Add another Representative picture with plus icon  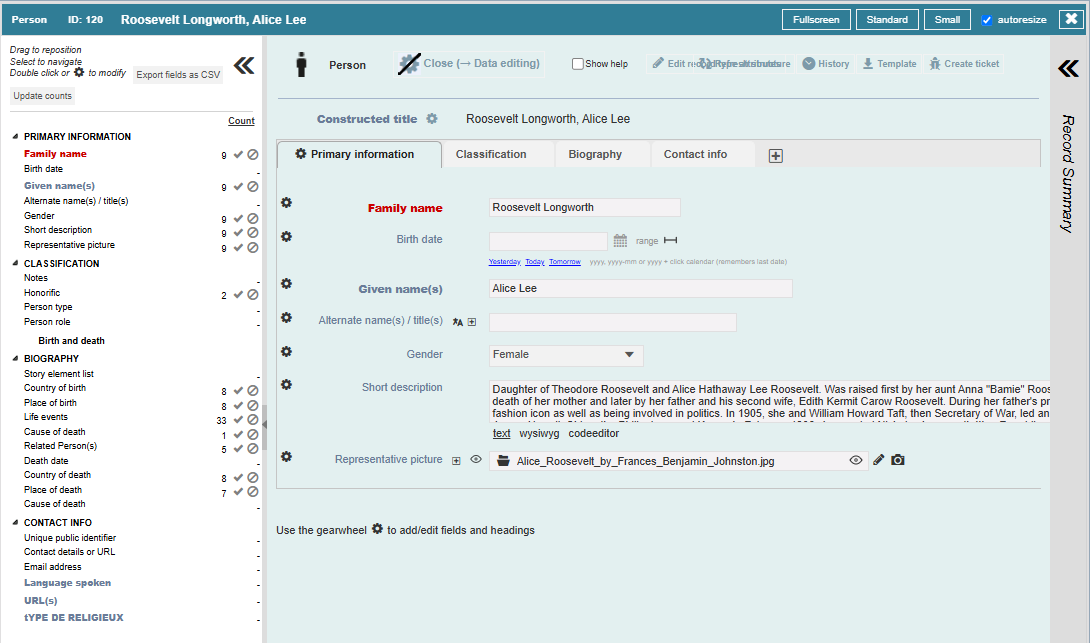(456, 461)
